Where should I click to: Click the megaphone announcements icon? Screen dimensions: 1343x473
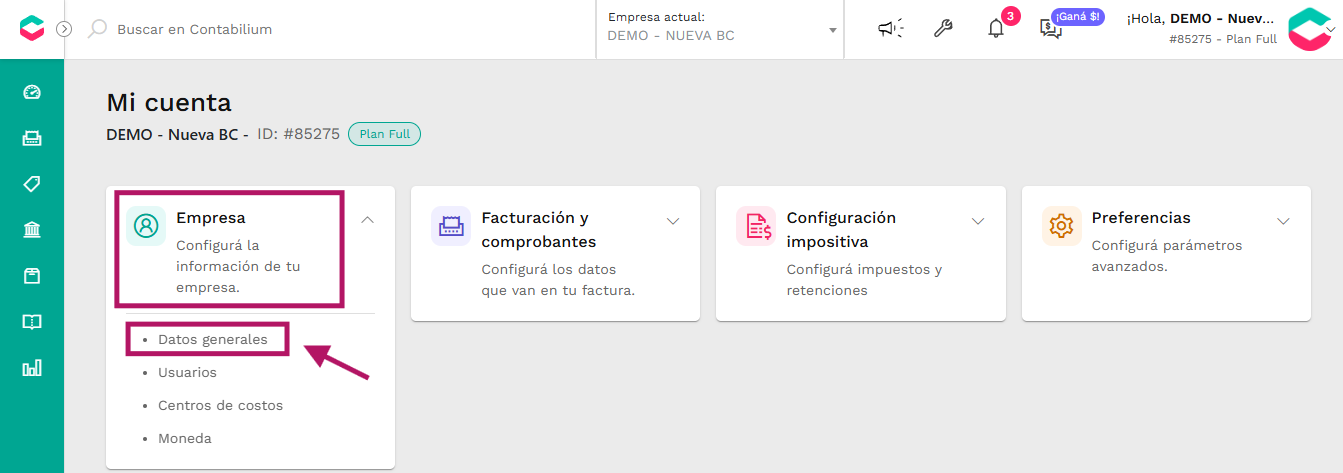890,29
